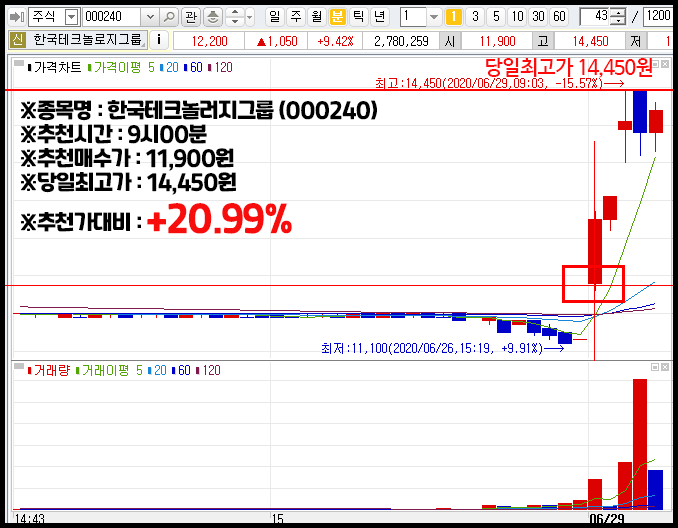
Task: Switch chart to 월 monthly period
Action: (x=317, y=17)
